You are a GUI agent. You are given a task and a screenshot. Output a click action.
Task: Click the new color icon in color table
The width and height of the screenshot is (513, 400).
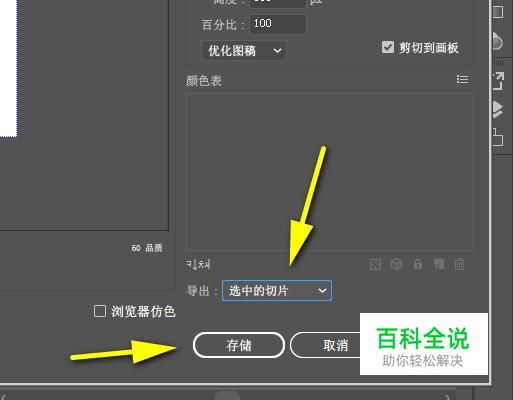pyautogui.click(x=439, y=264)
